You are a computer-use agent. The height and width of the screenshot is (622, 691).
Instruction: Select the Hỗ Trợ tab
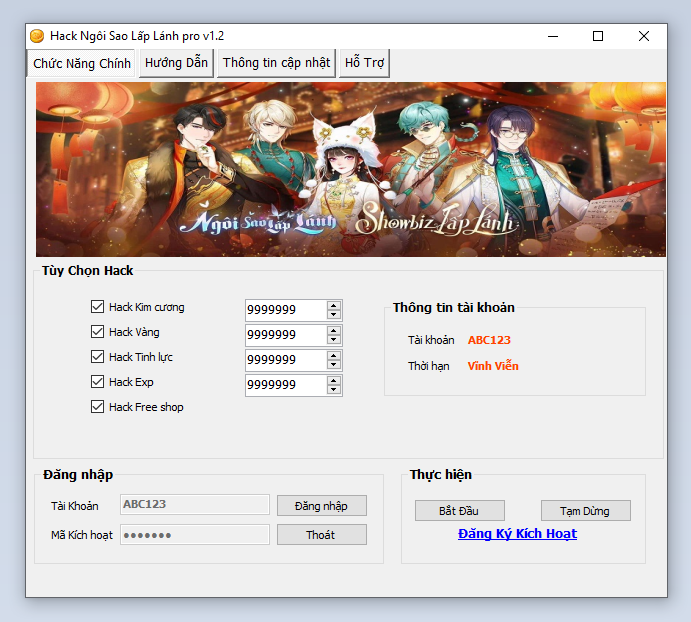click(364, 63)
